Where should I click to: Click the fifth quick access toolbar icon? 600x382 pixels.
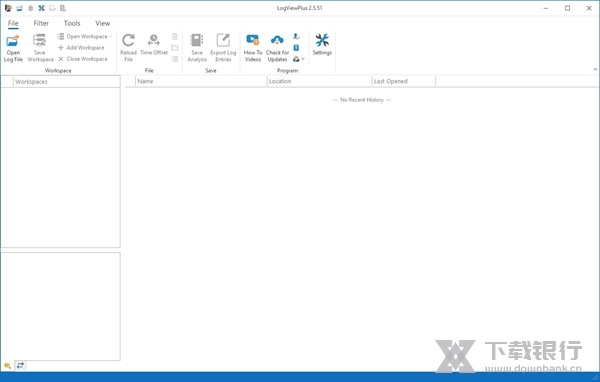point(52,8)
